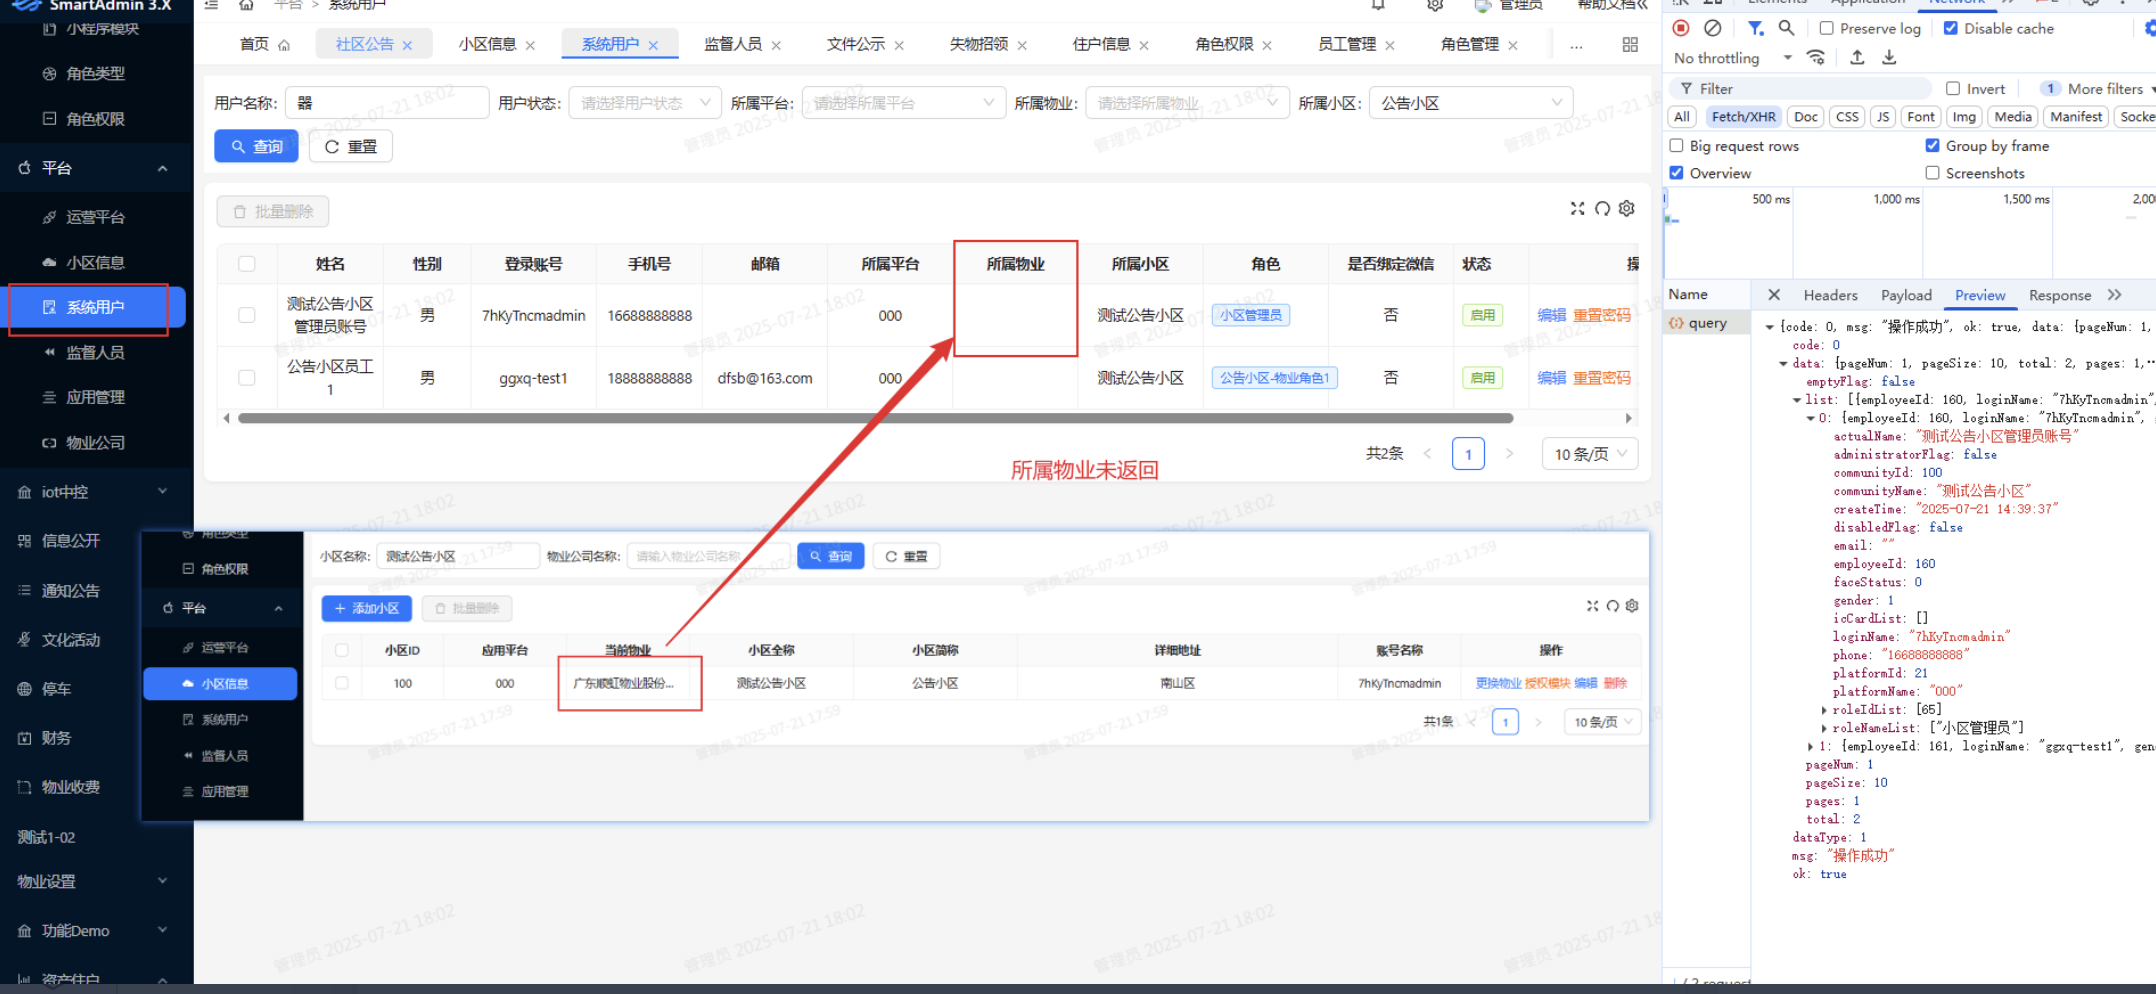This screenshot has width=2156, height=994.
Task: Switch to the 角色管理 tab
Action: [x=1469, y=44]
